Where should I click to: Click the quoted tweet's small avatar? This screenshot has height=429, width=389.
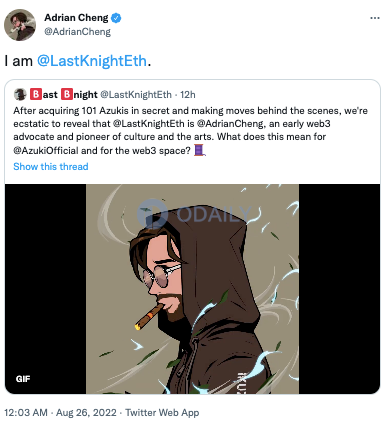pos(20,95)
